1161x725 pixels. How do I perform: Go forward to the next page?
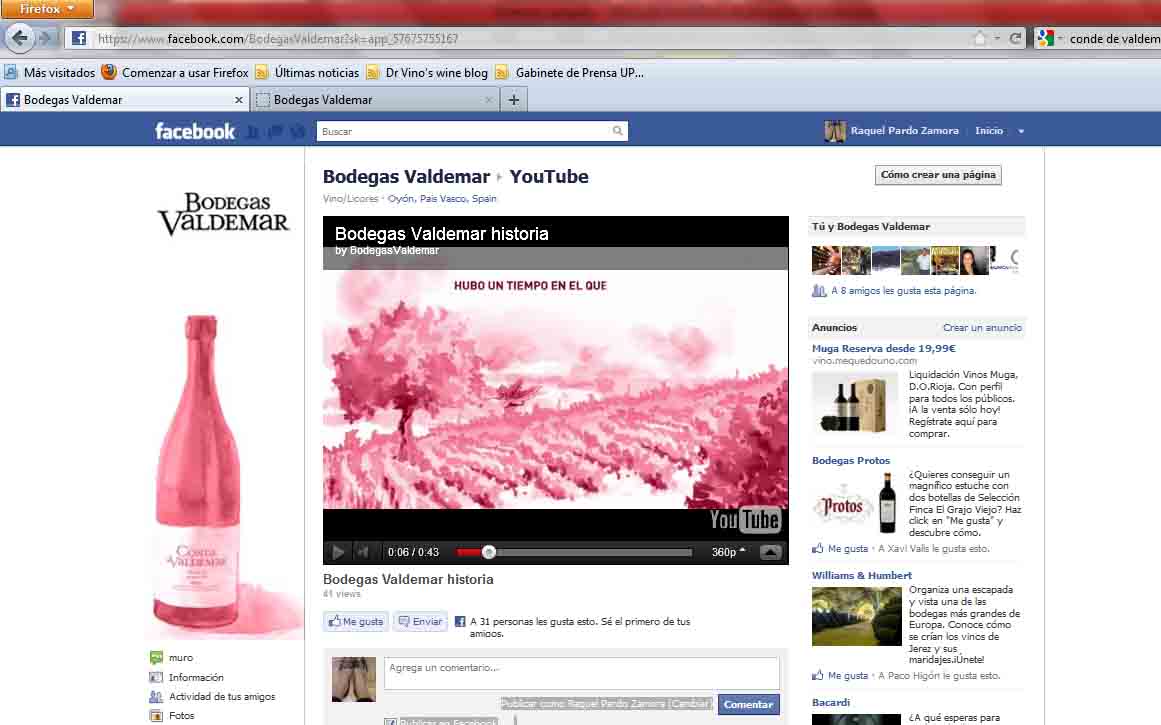(x=46, y=38)
